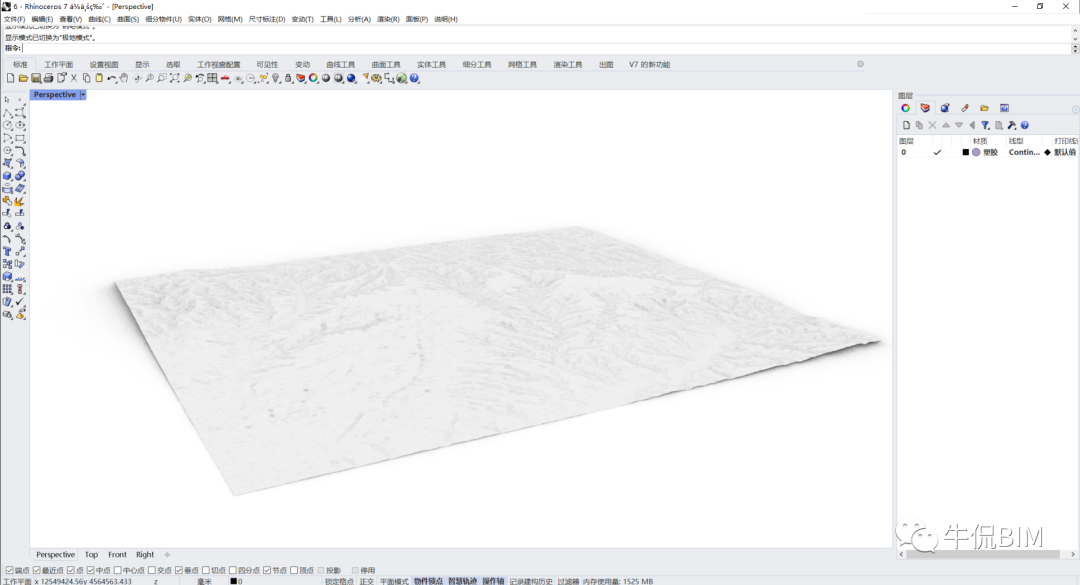Open the 分析(A) menu
This screenshot has height=585, width=1080.
359,19
